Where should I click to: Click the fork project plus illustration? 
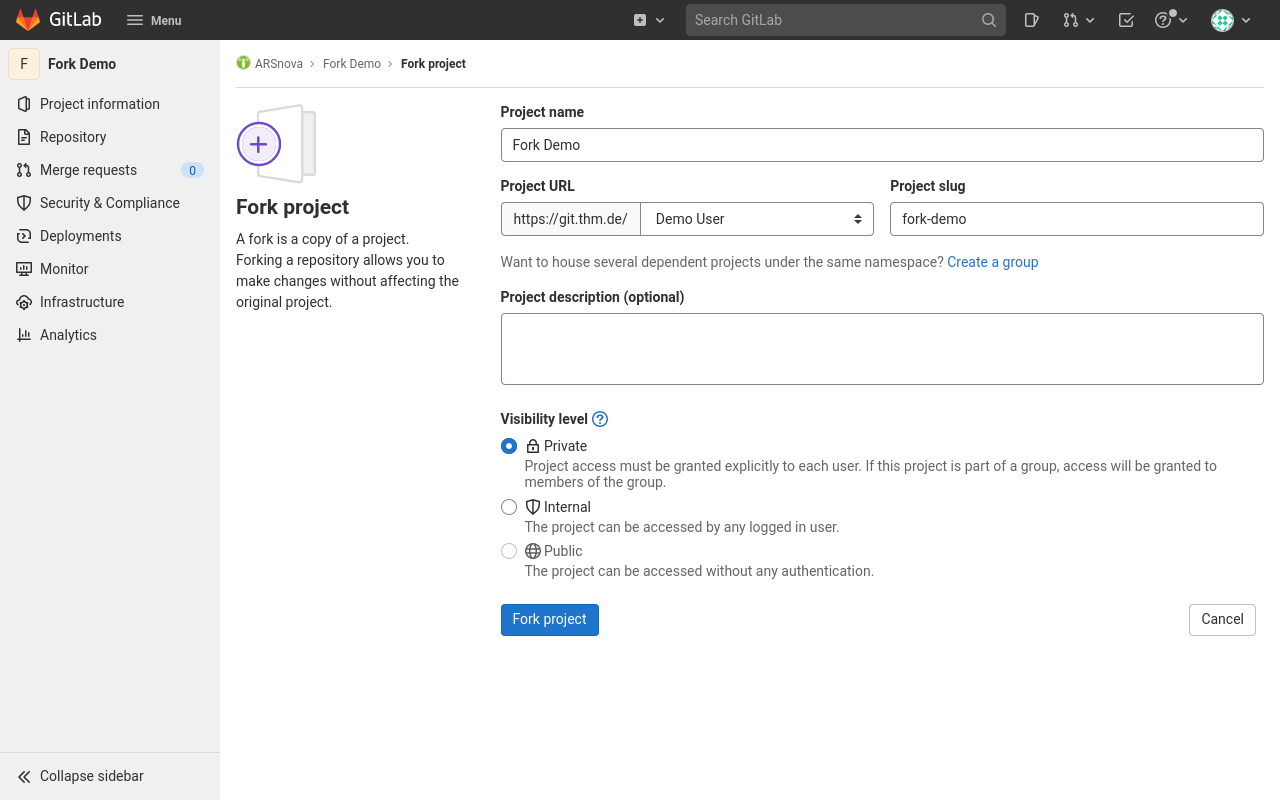pos(276,144)
